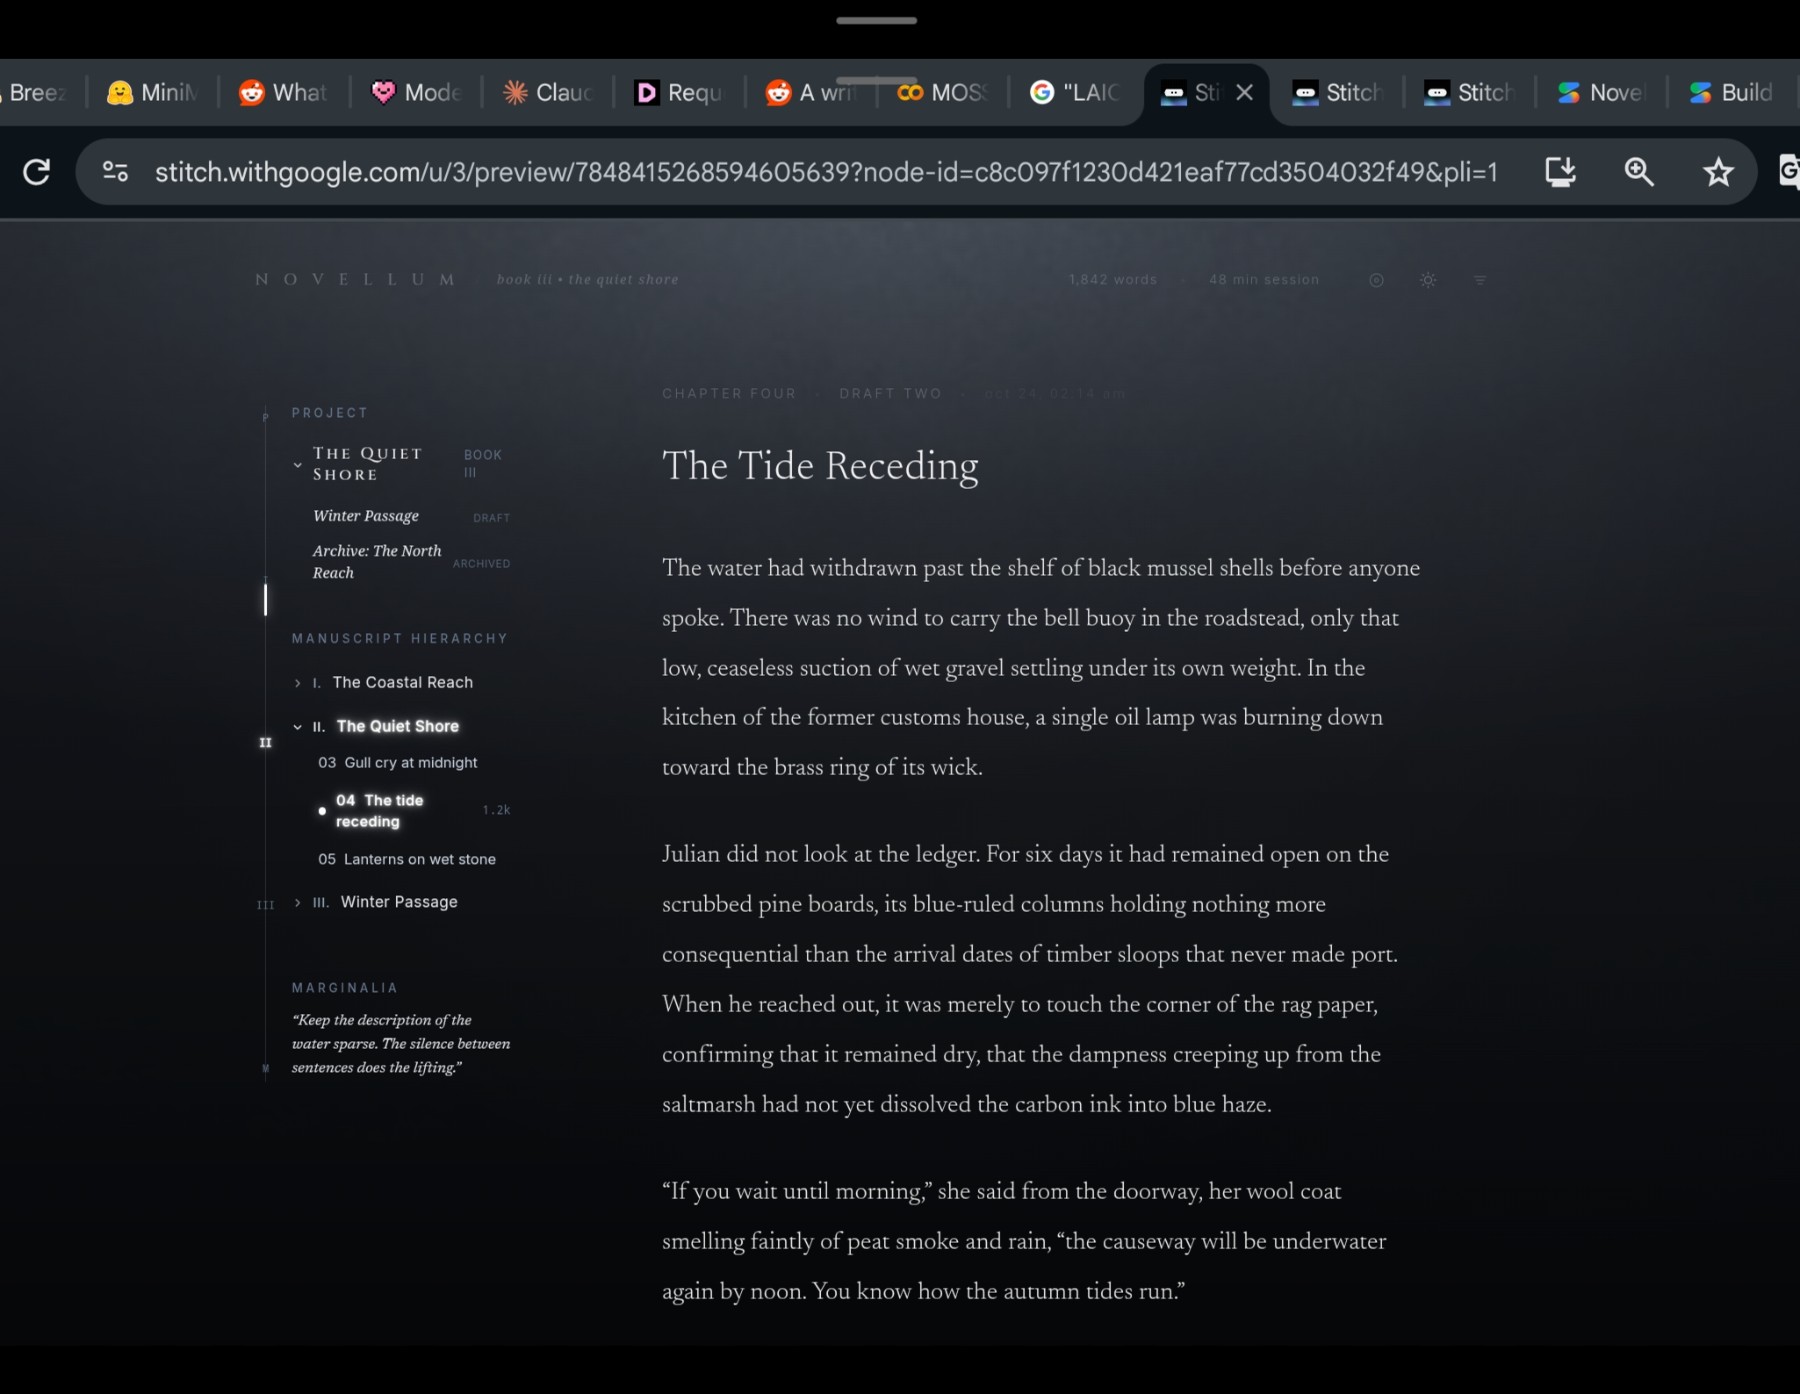Click the chapter title The Tide Receding
Viewport: 1800px width, 1394px height.
point(820,466)
